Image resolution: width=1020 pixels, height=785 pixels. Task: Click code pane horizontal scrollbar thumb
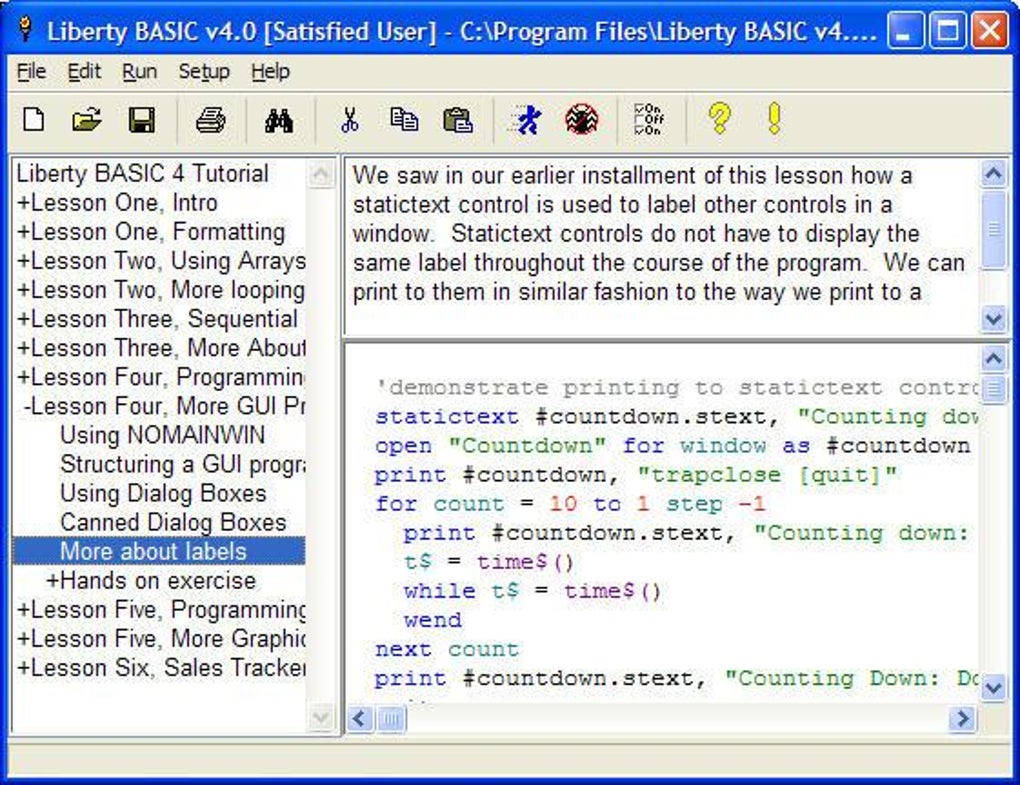pyautogui.click(x=391, y=719)
